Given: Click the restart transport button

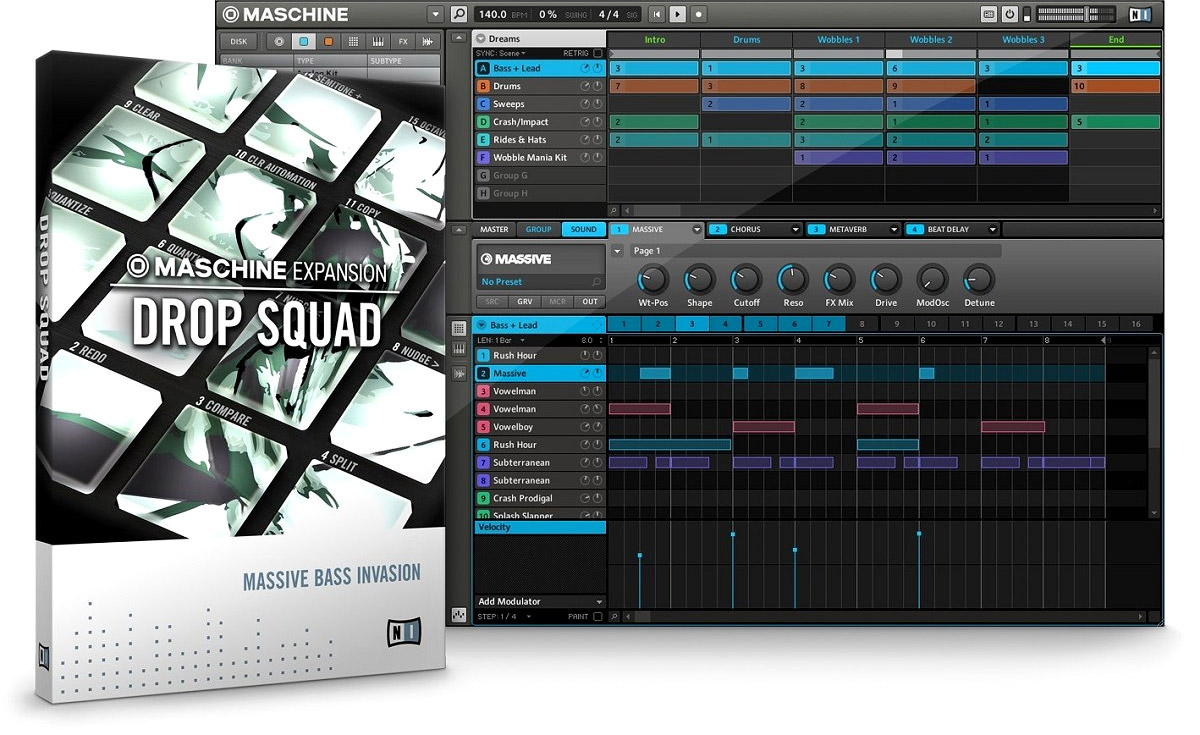Looking at the screenshot, I should 656,14.
